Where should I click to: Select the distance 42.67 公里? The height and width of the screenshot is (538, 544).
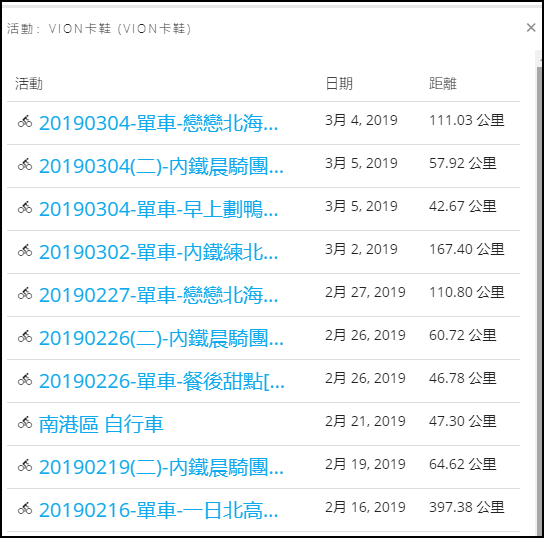point(463,206)
